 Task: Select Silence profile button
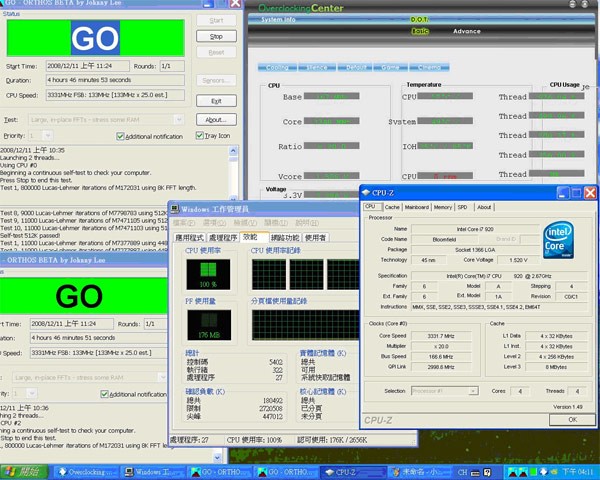click(317, 67)
